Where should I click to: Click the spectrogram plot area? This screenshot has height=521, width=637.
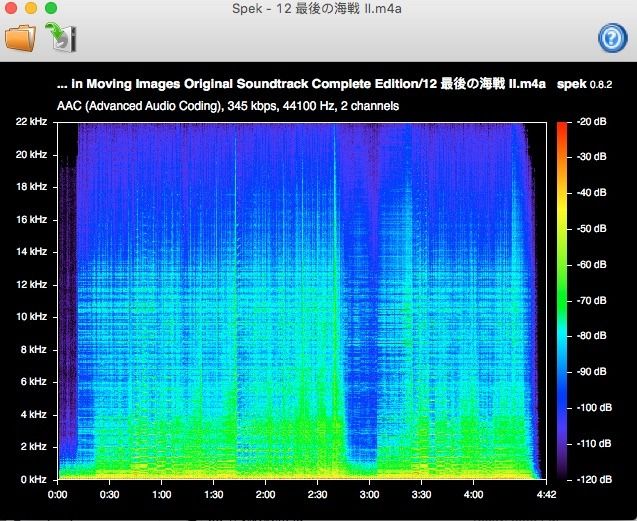click(x=302, y=301)
